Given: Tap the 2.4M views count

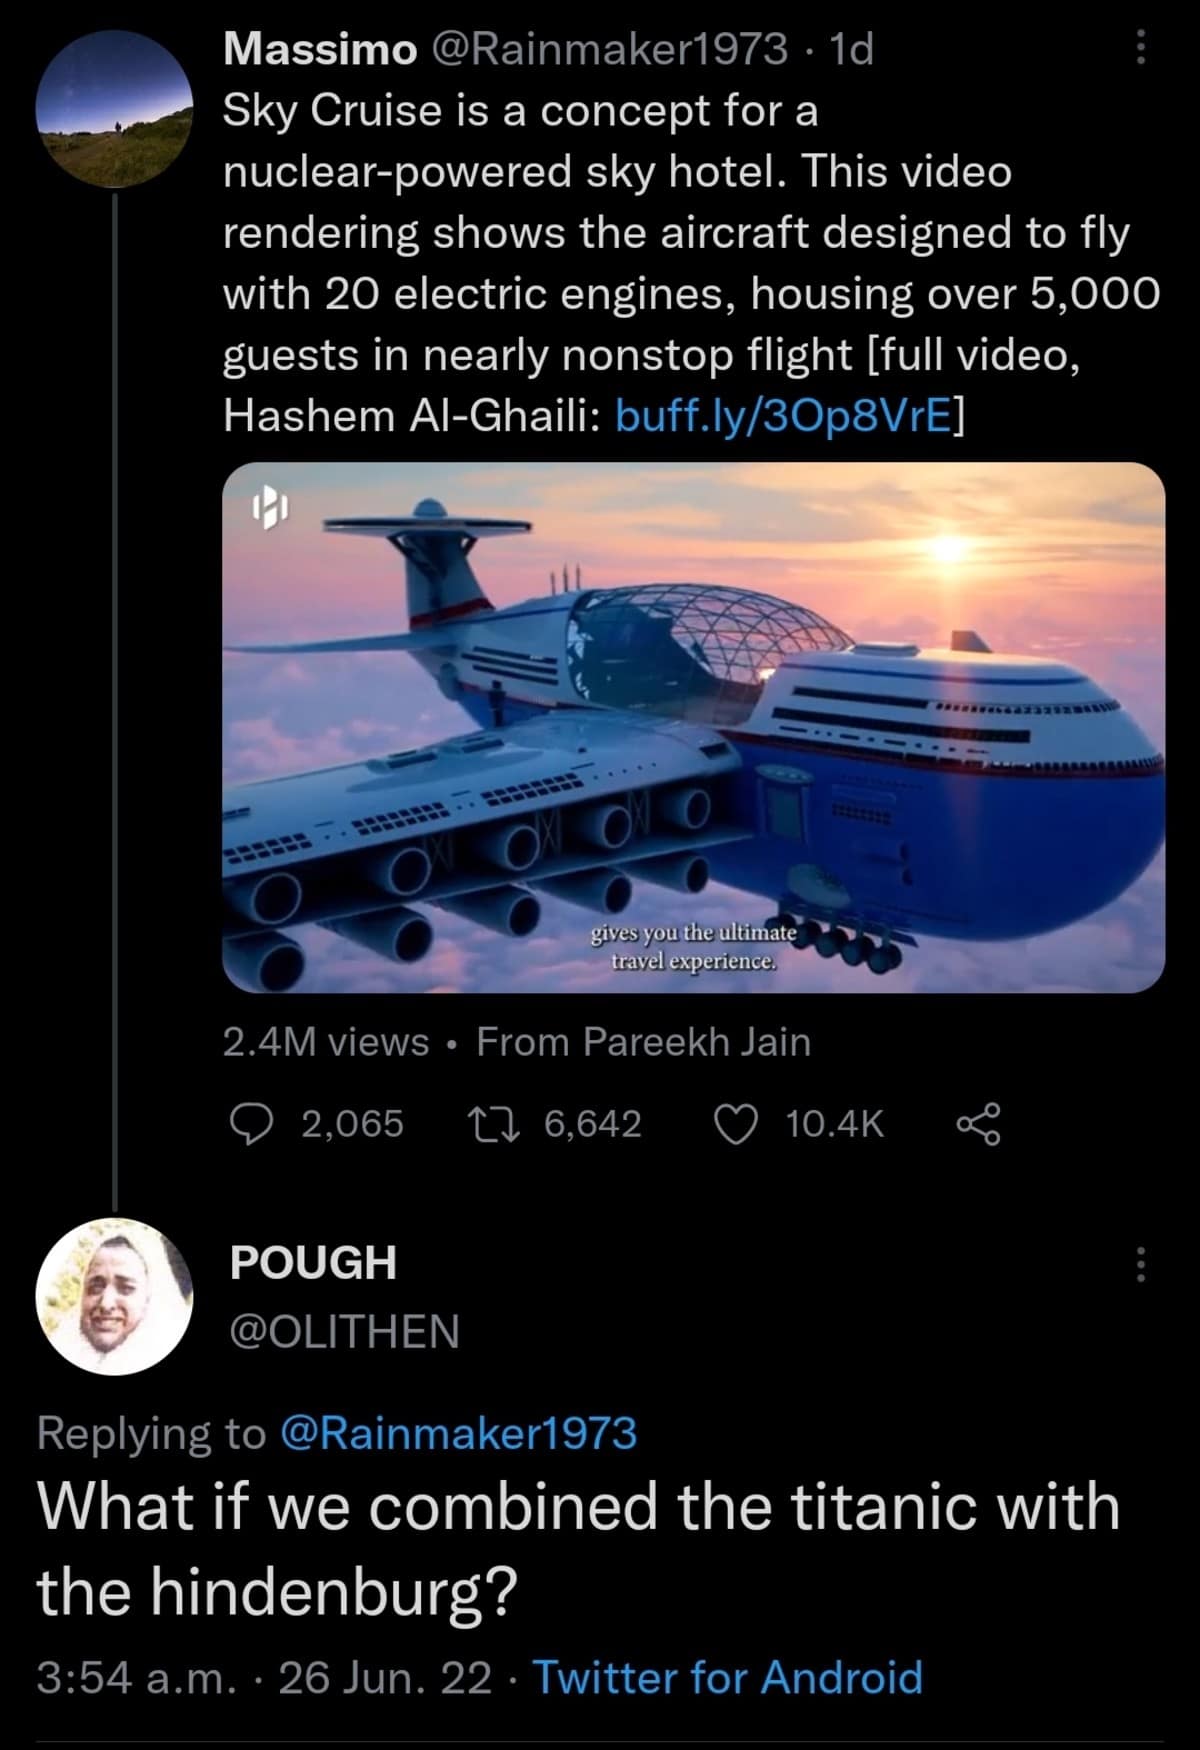Looking at the screenshot, I should [x=325, y=1042].
